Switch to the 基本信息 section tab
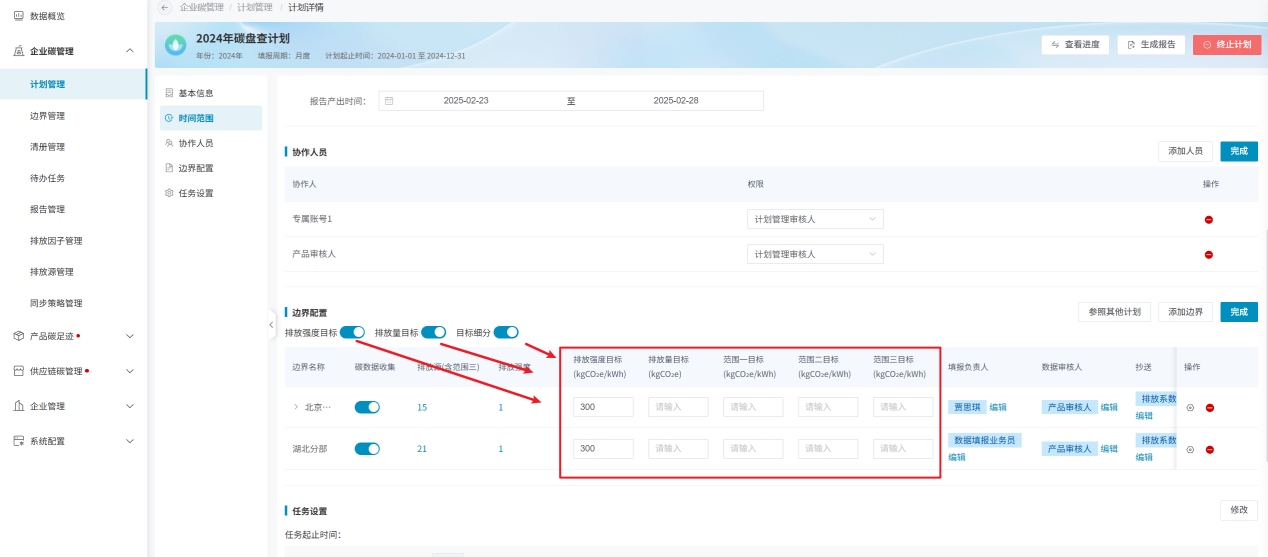The height and width of the screenshot is (557, 1268). tap(195, 93)
